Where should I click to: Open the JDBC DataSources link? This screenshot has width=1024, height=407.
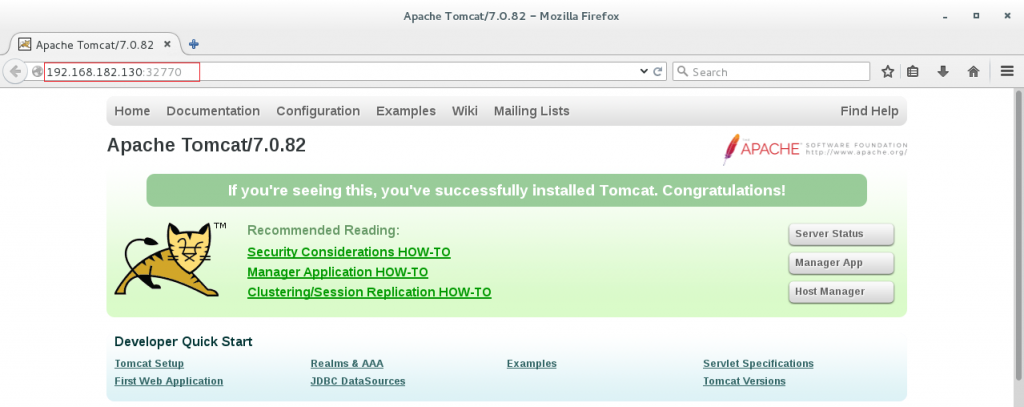[x=358, y=381]
